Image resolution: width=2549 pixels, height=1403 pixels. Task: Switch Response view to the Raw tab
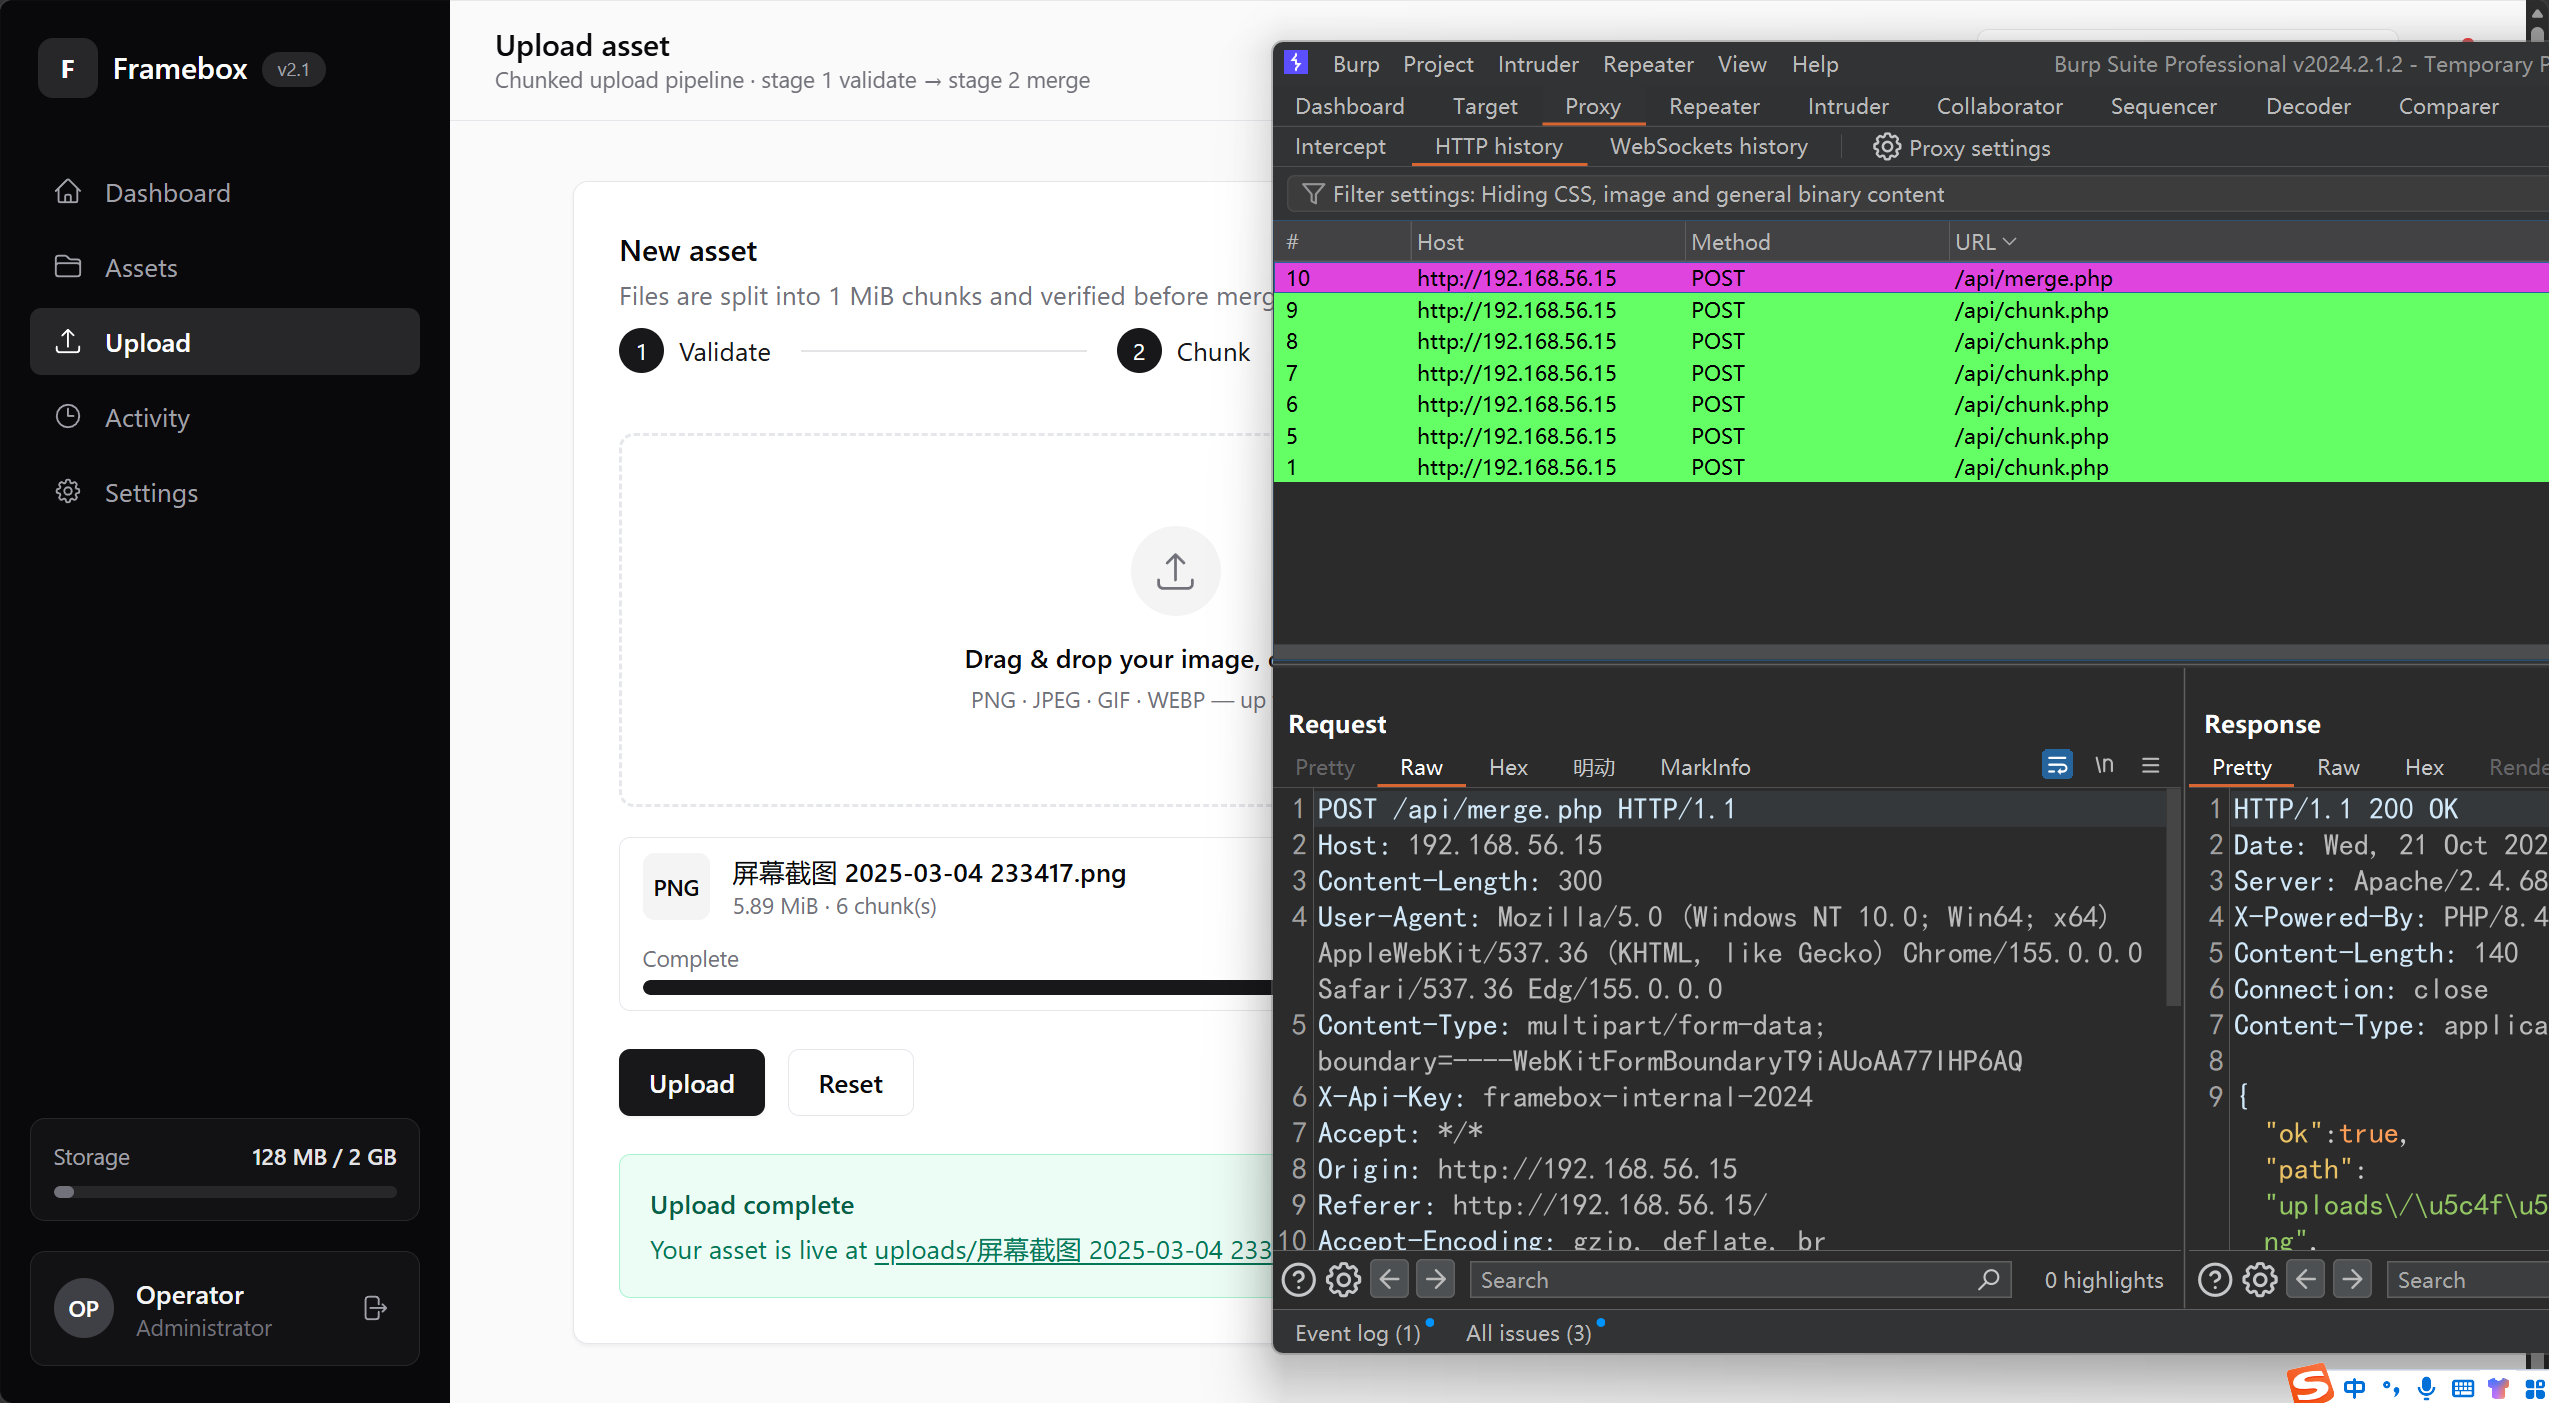(2338, 766)
